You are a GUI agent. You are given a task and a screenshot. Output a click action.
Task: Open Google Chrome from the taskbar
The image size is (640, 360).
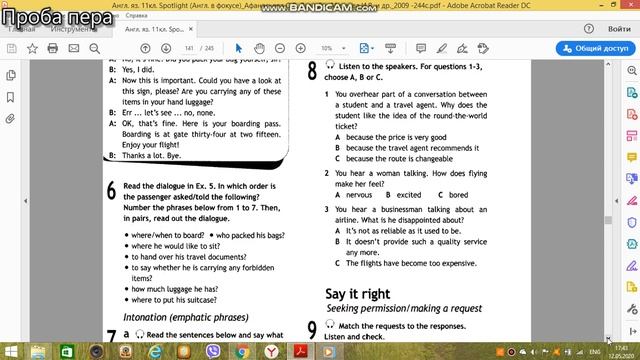pos(242,352)
